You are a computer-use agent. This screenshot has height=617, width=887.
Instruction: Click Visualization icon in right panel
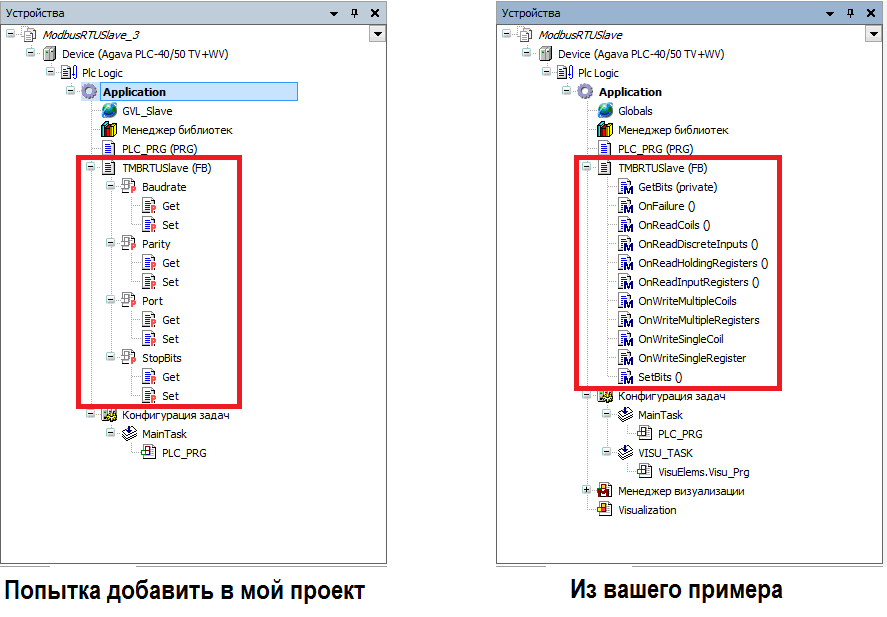(x=605, y=510)
